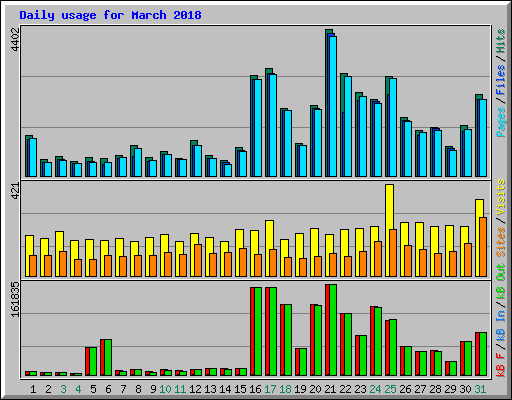The image size is (512, 400).
Task: Click day 1 on the x-axis
Action: [33, 389]
